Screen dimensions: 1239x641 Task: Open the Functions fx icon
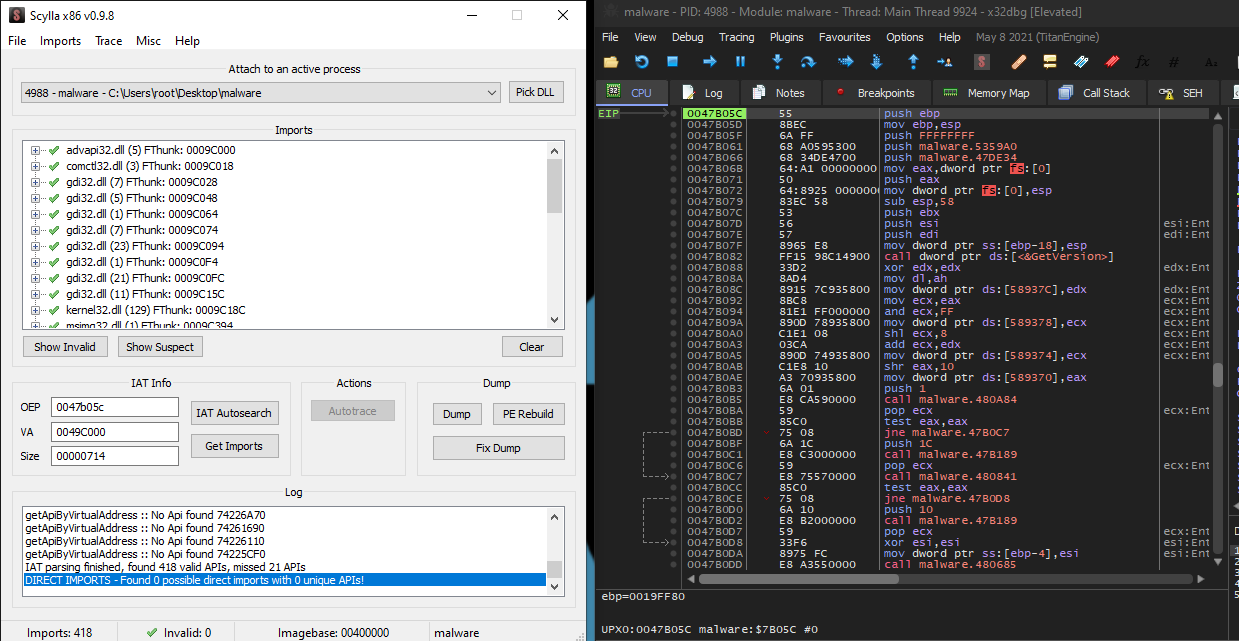[x=1143, y=62]
